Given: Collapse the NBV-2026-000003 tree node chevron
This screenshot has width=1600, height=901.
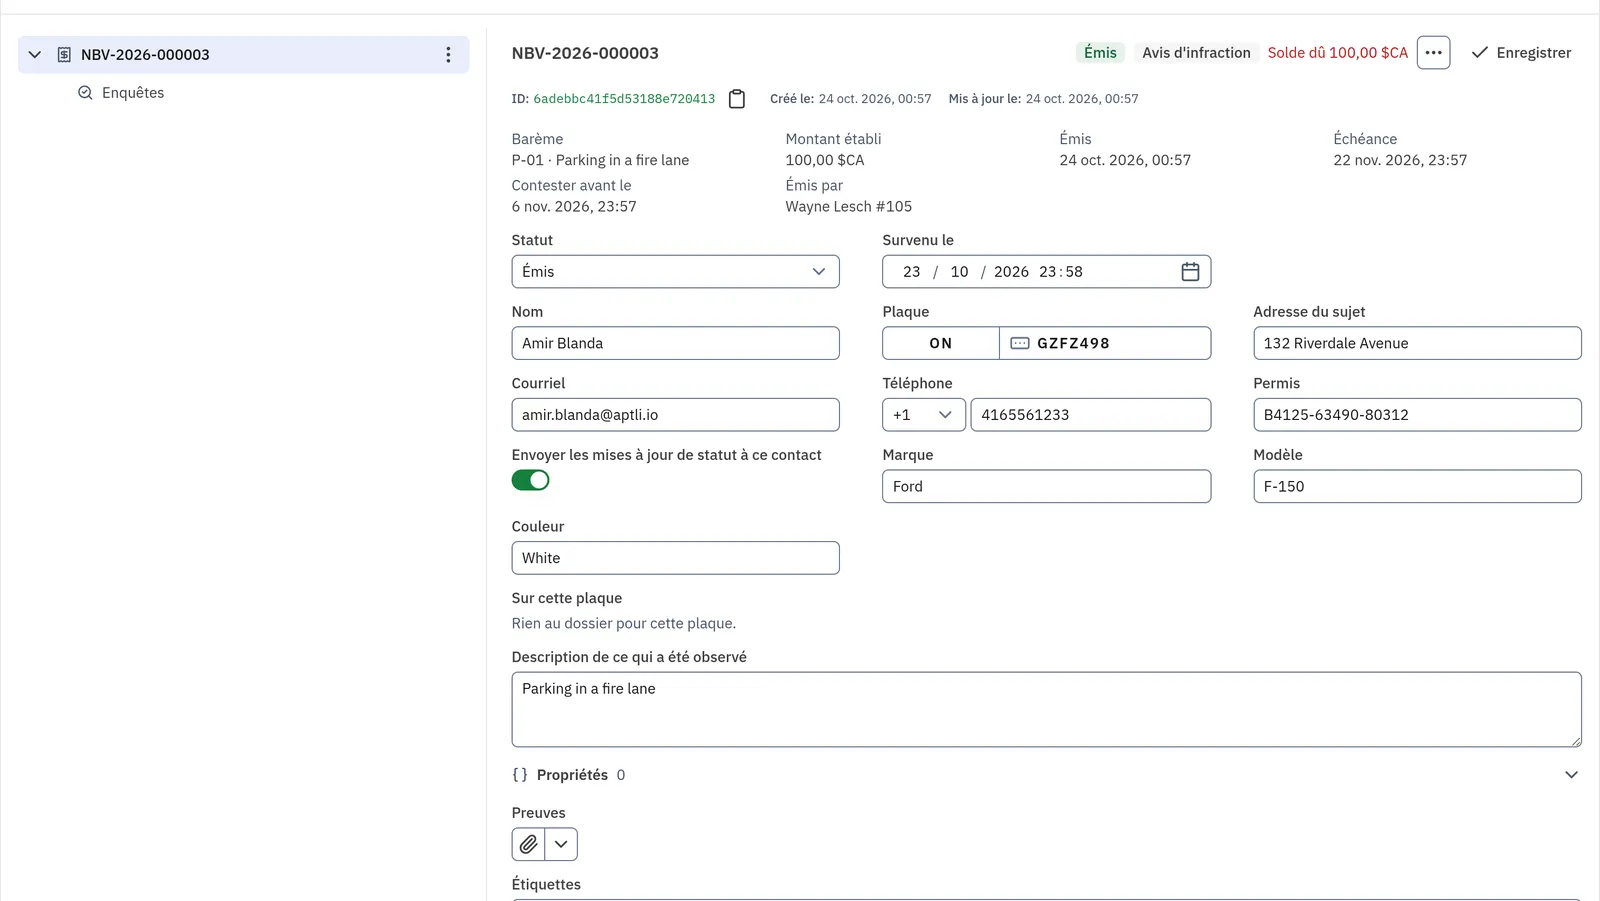Looking at the screenshot, I should coord(35,55).
